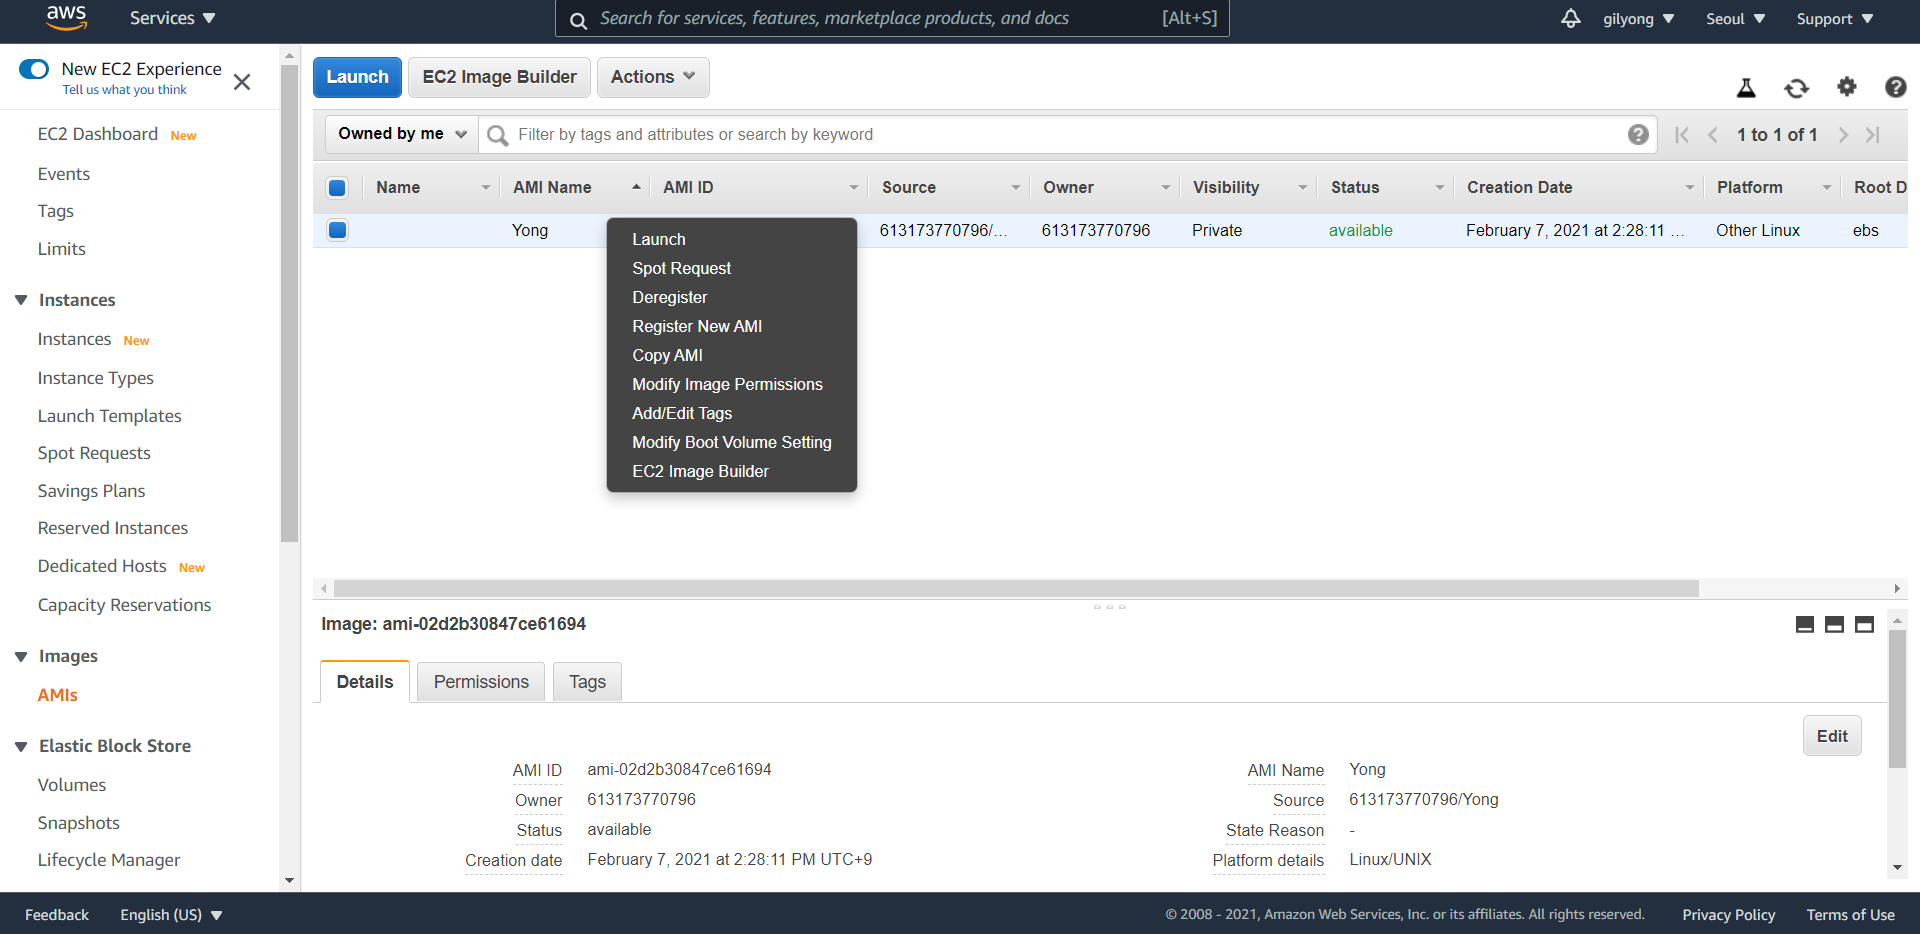Click the blue Launch button
The width and height of the screenshot is (1920, 934).
click(x=357, y=77)
